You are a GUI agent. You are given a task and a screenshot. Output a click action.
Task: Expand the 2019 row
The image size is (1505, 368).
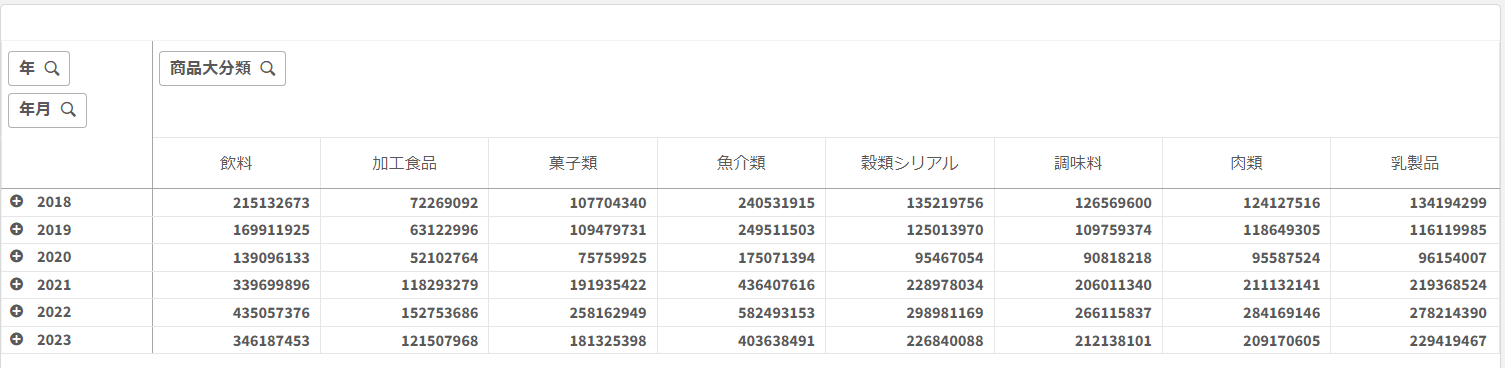16,229
